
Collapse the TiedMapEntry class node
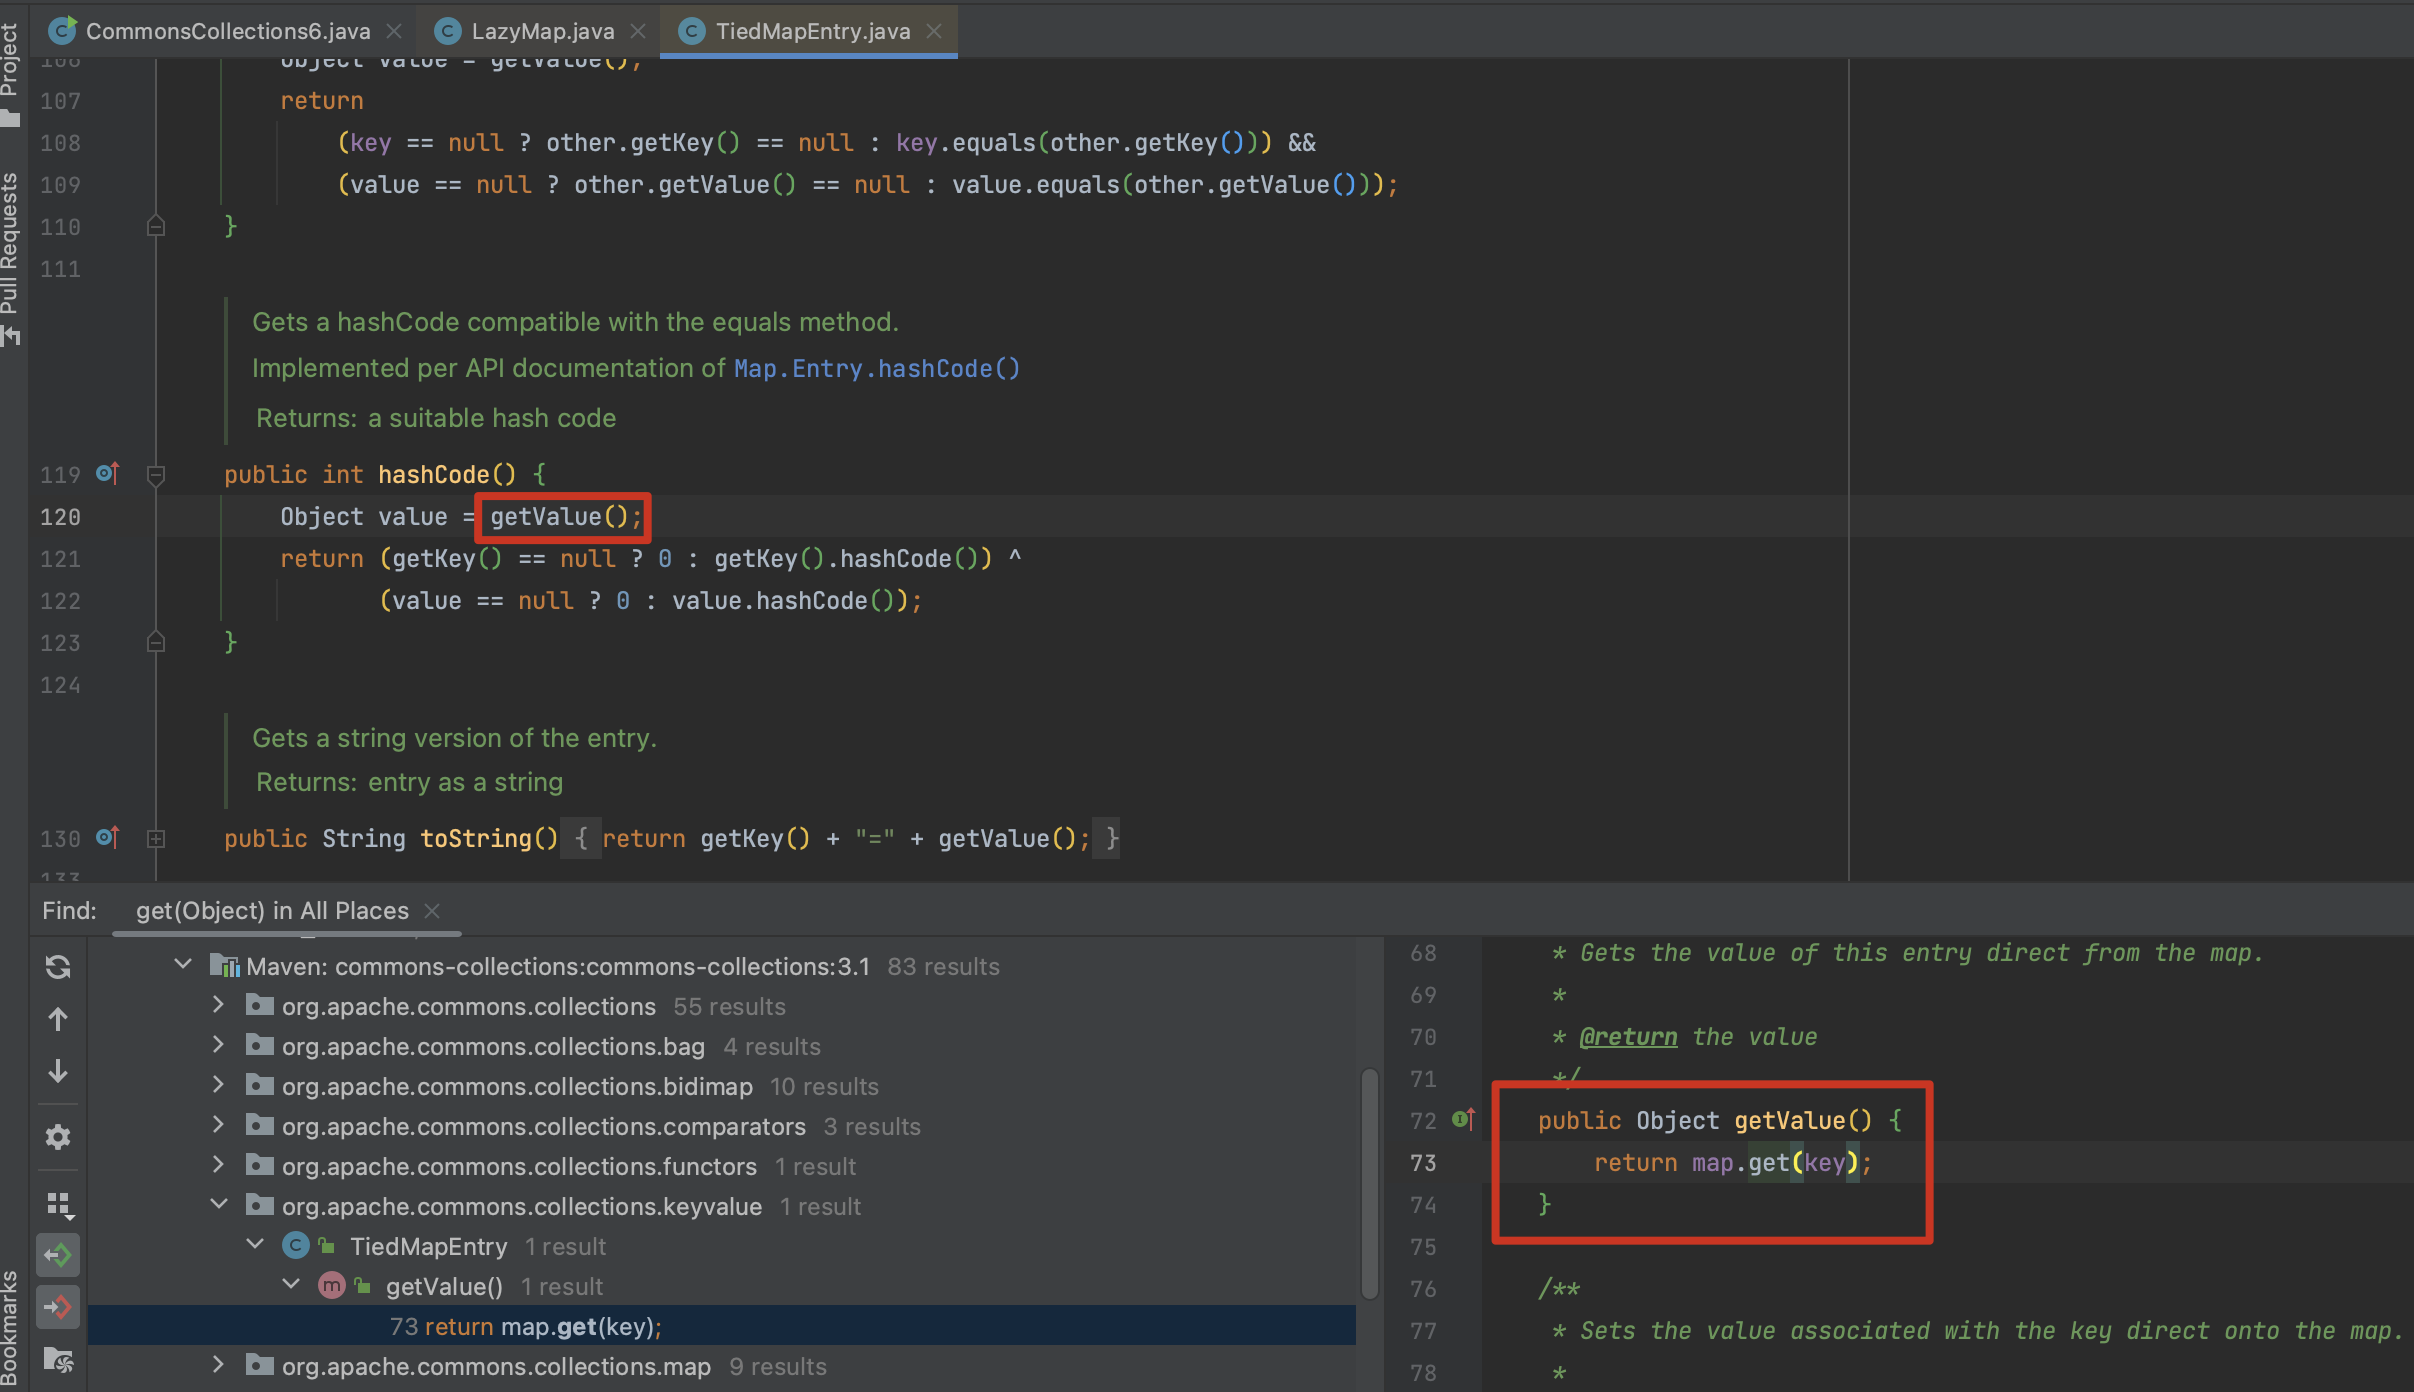[x=255, y=1245]
